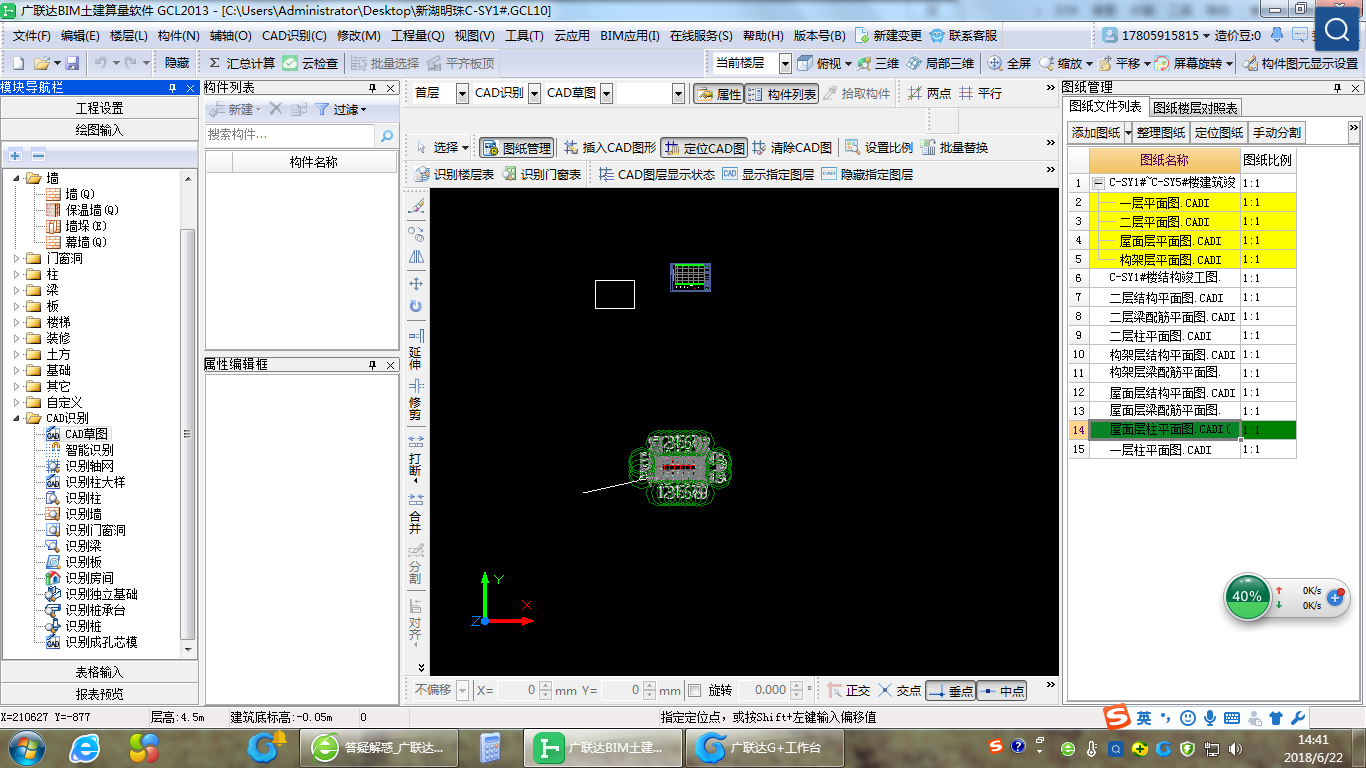Click 平行 parallel axis tool
The width and height of the screenshot is (1366, 768).
981,93
